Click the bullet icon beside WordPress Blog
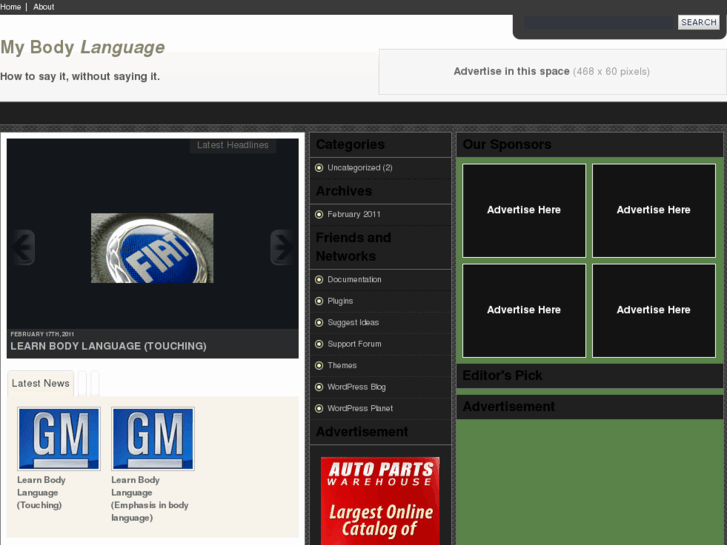The width and height of the screenshot is (727, 545). pos(319,387)
